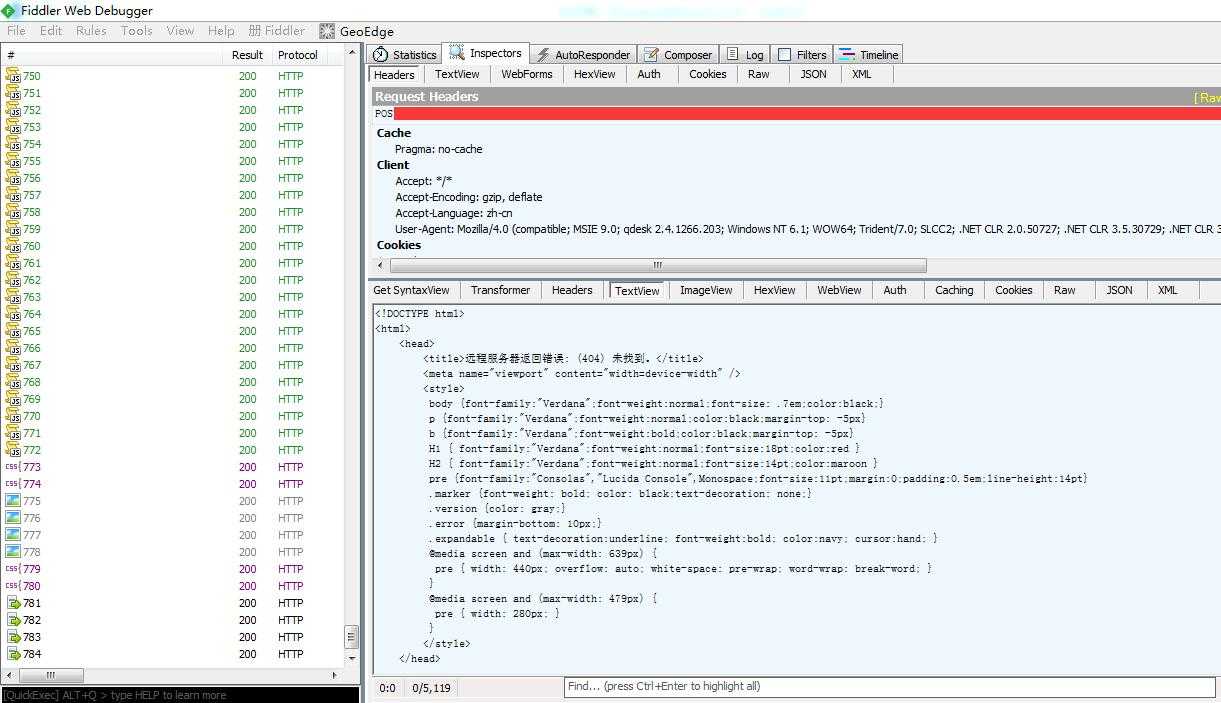
Task: Click the Inspectors magnifier icon
Action: point(456,53)
